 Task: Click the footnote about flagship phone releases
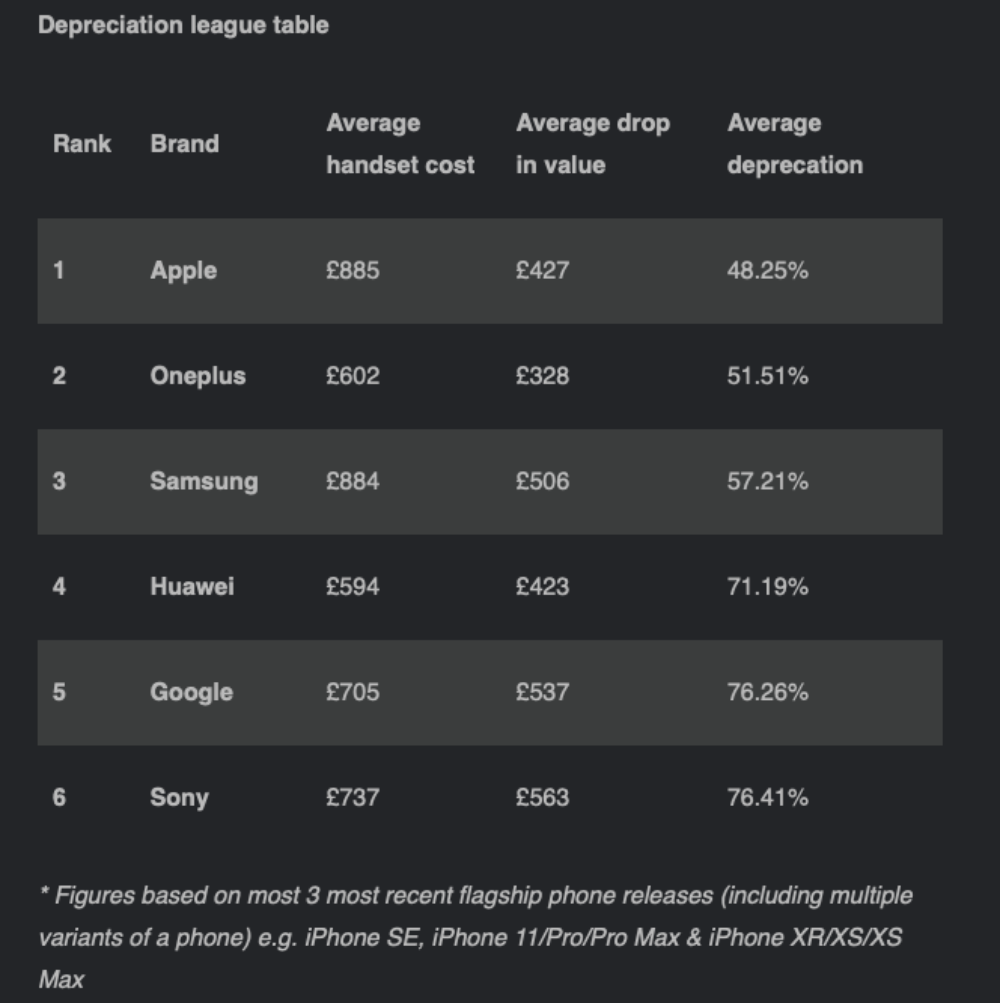[x=475, y=937]
